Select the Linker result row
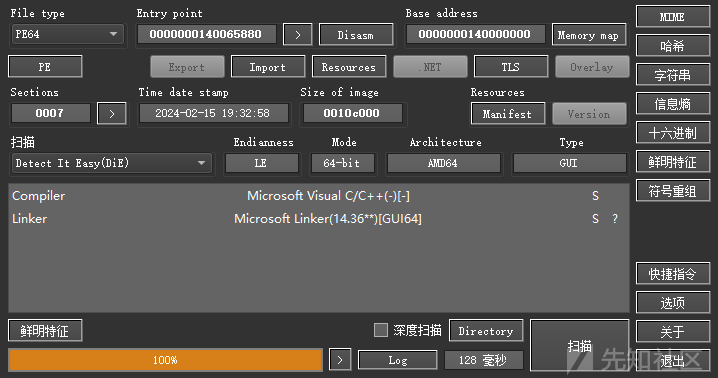Screen dimensions: 718x378 click(319, 219)
